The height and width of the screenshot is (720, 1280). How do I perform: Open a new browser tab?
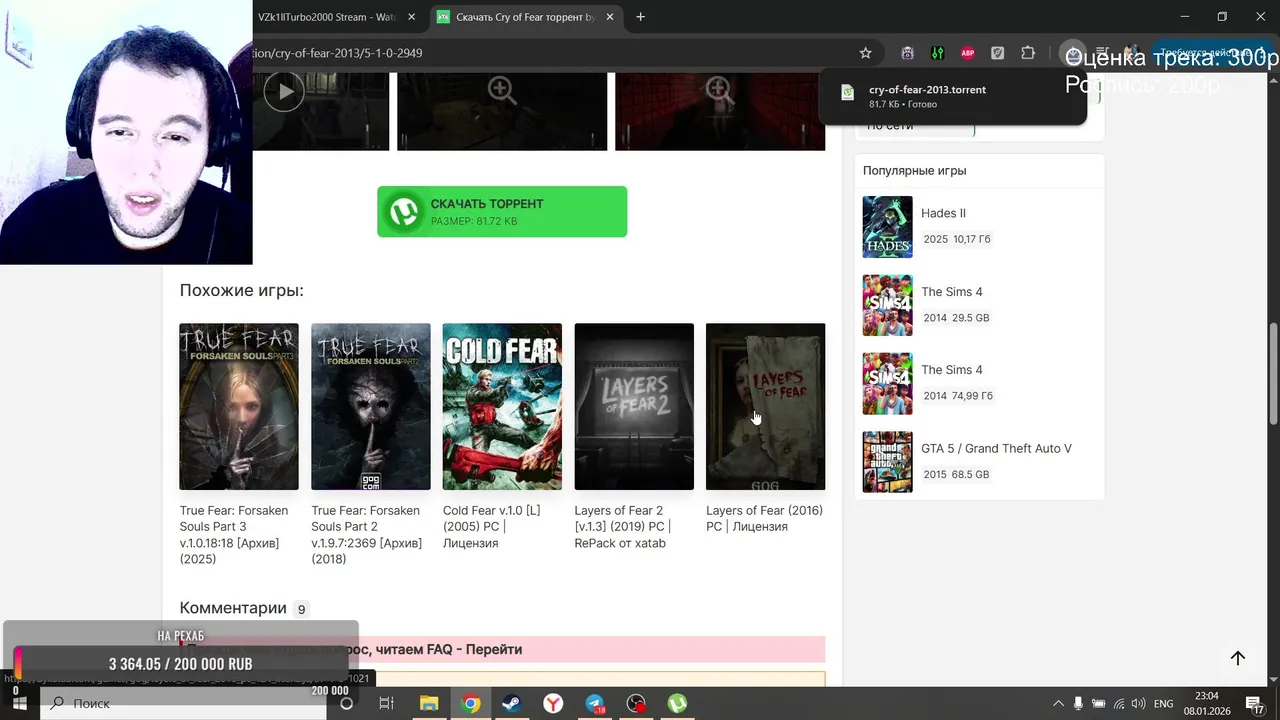tap(641, 17)
